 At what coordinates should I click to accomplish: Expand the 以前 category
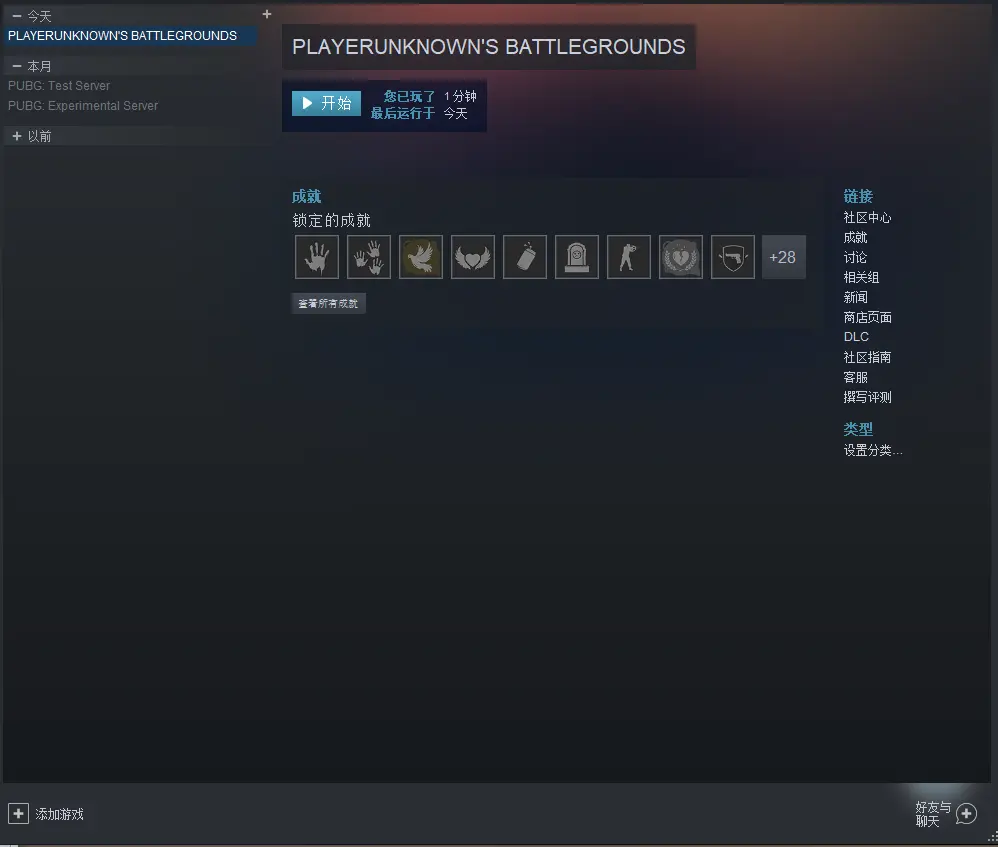[17, 136]
